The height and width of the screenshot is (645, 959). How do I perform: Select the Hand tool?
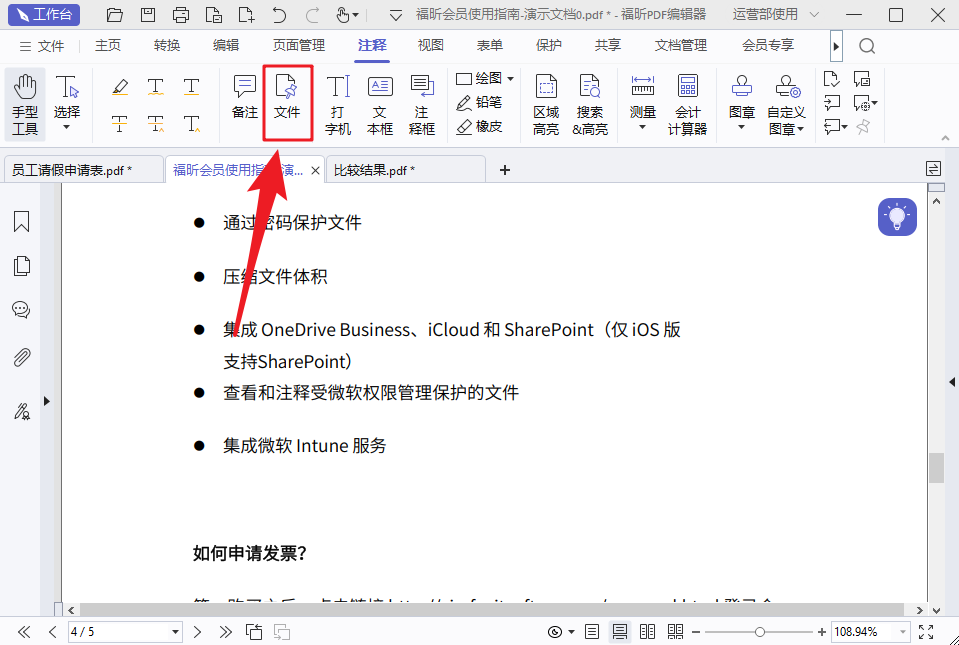tap(24, 100)
